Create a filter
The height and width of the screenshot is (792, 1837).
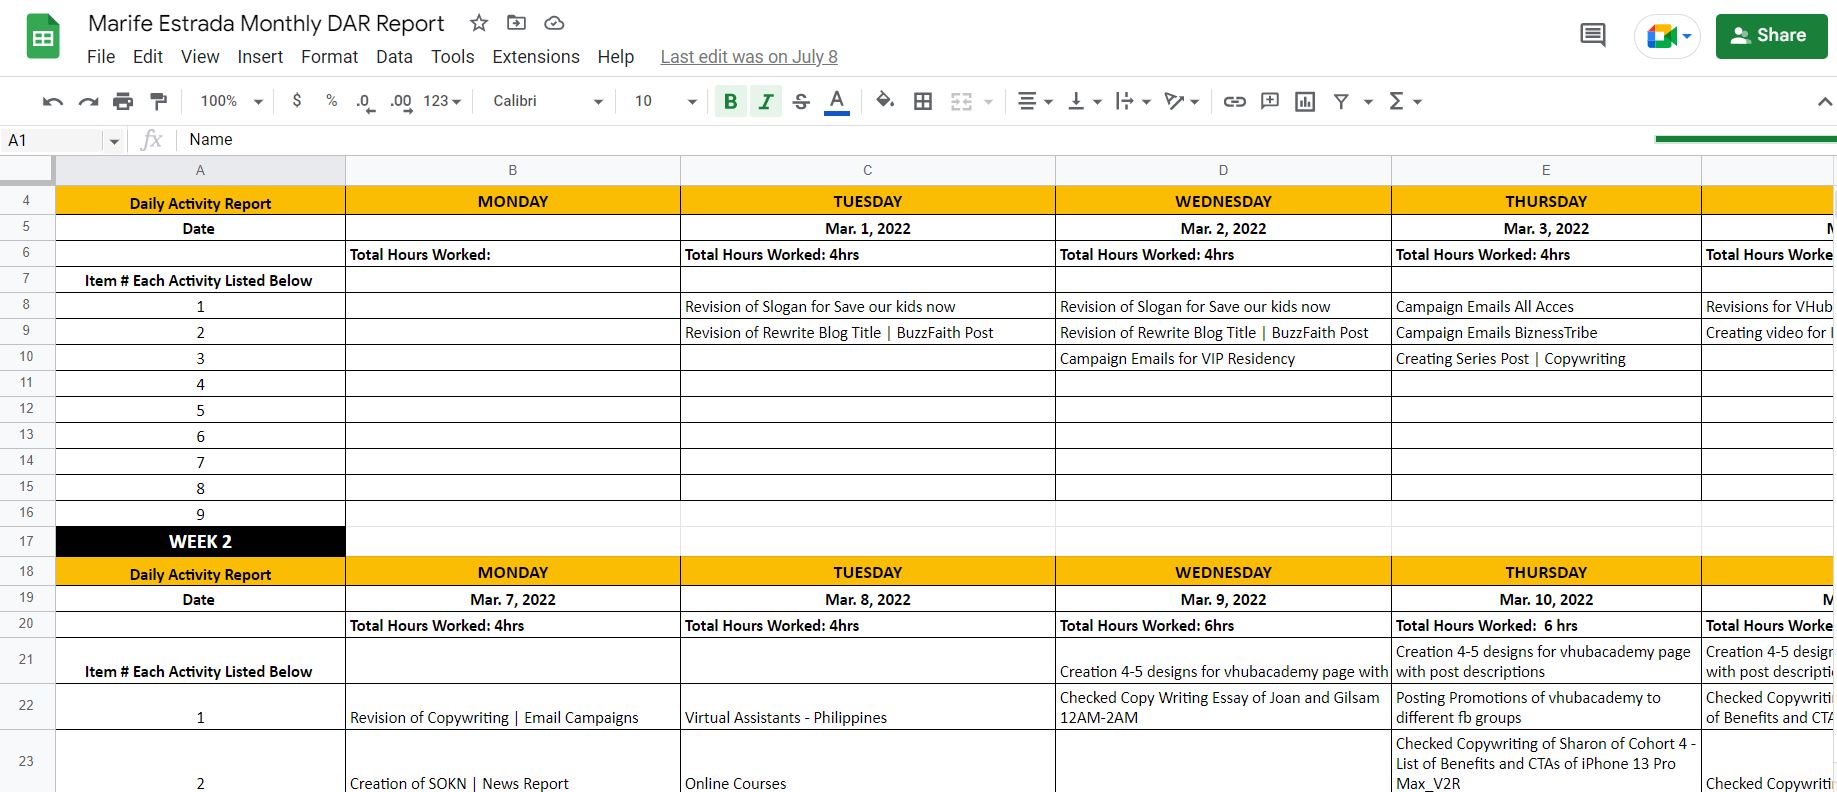tap(1341, 101)
